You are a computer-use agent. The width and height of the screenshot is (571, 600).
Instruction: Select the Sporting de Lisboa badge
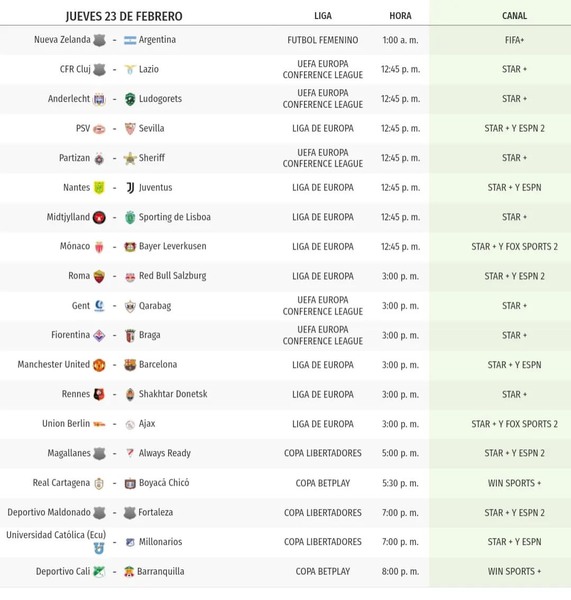point(130,217)
